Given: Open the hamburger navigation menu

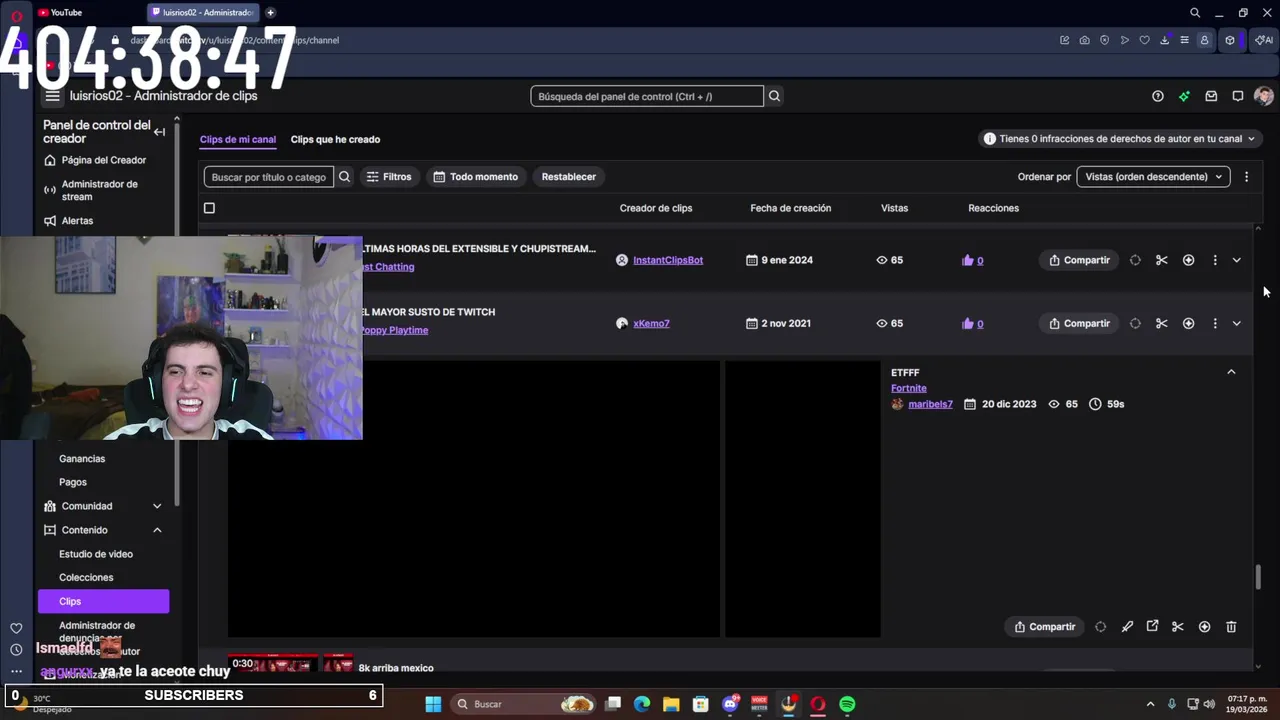Looking at the screenshot, I should coord(52,96).
